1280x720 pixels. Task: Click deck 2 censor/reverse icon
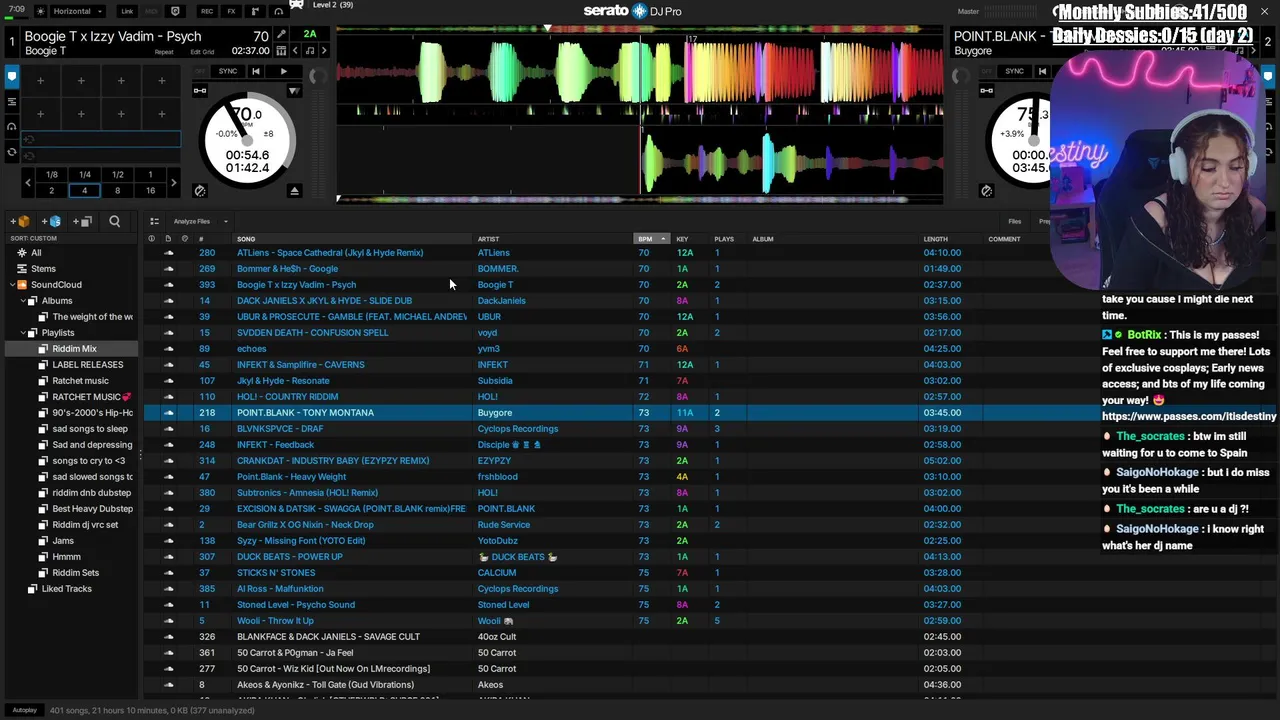(x=986, y=191)
